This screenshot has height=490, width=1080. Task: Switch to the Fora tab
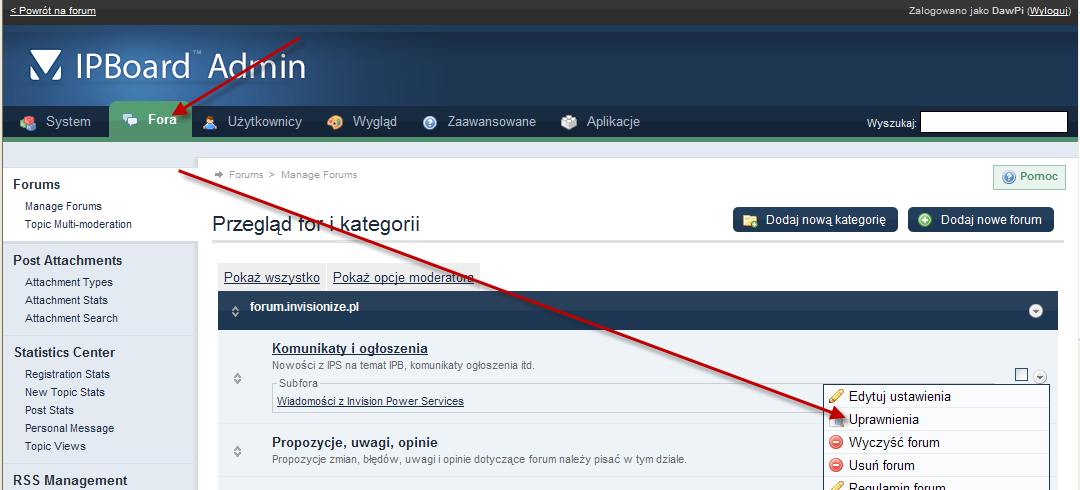(150, 119)
